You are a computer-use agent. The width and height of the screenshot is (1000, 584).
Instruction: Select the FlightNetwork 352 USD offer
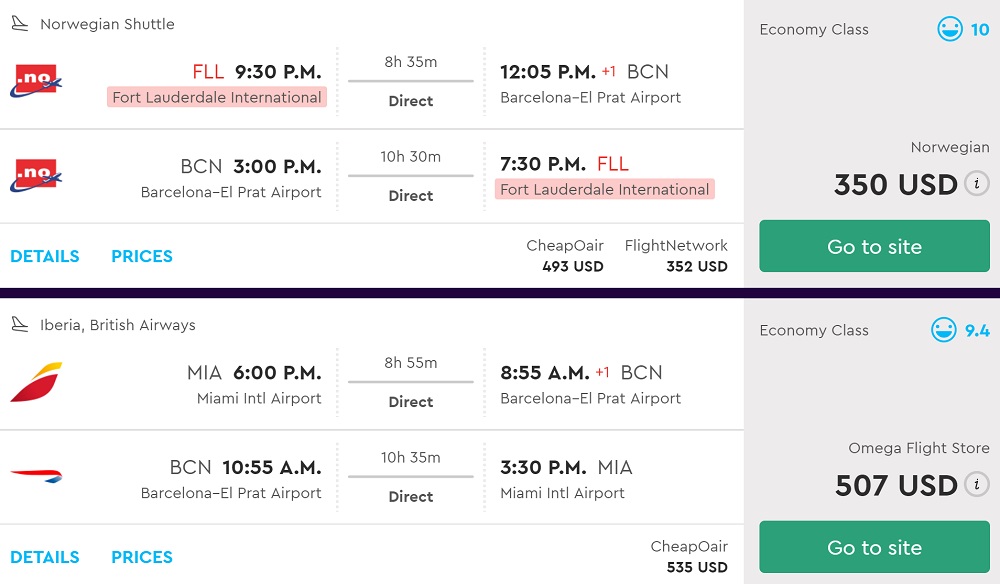coord(677,256)
